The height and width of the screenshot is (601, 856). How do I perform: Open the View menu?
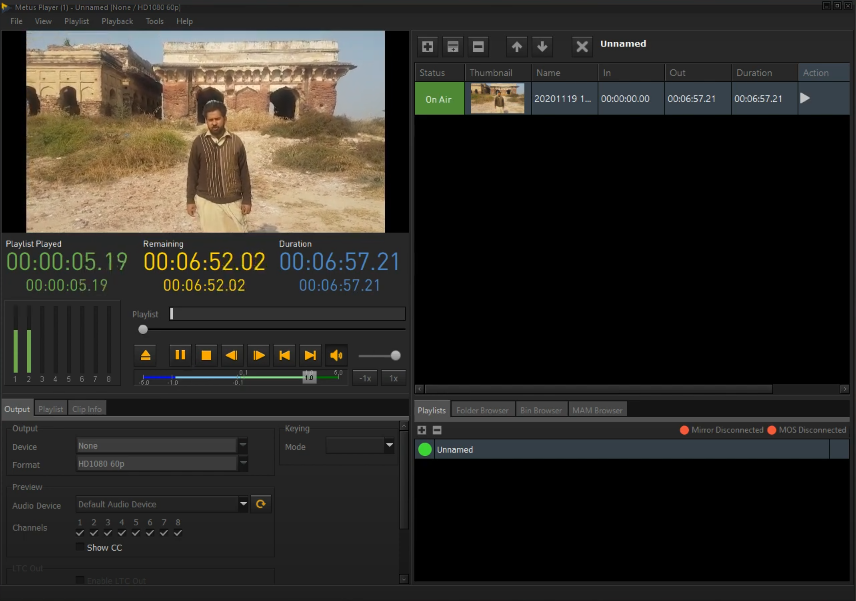(43, 21)
